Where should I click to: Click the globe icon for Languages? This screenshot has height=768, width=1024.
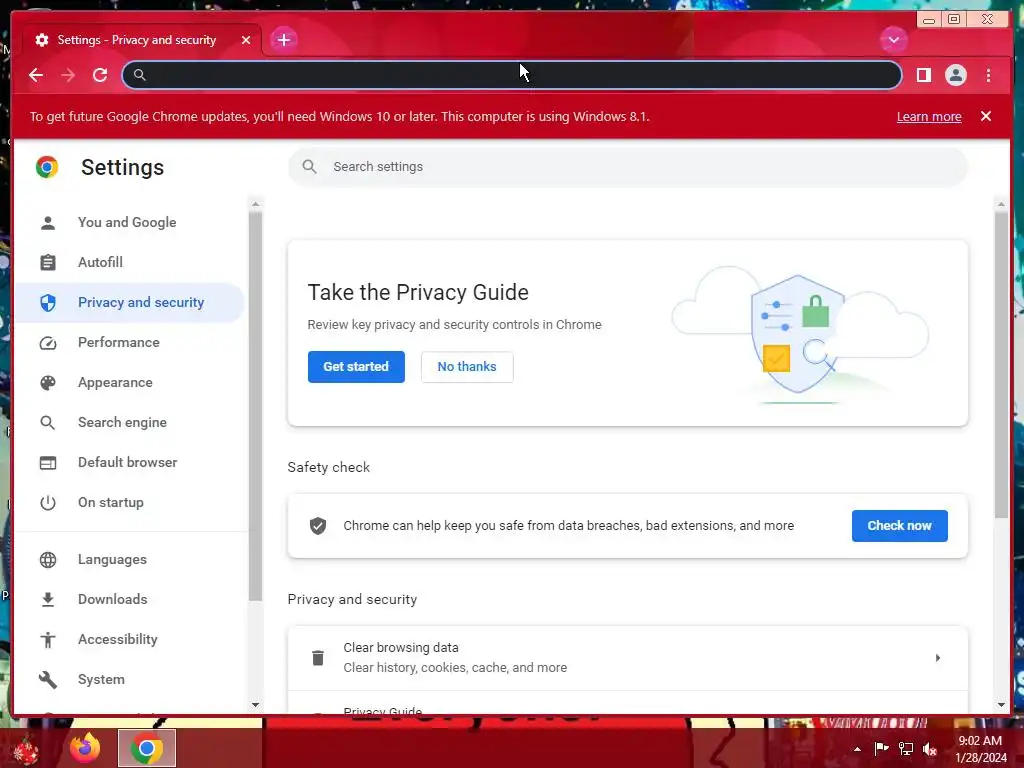[x=48, y=560]
